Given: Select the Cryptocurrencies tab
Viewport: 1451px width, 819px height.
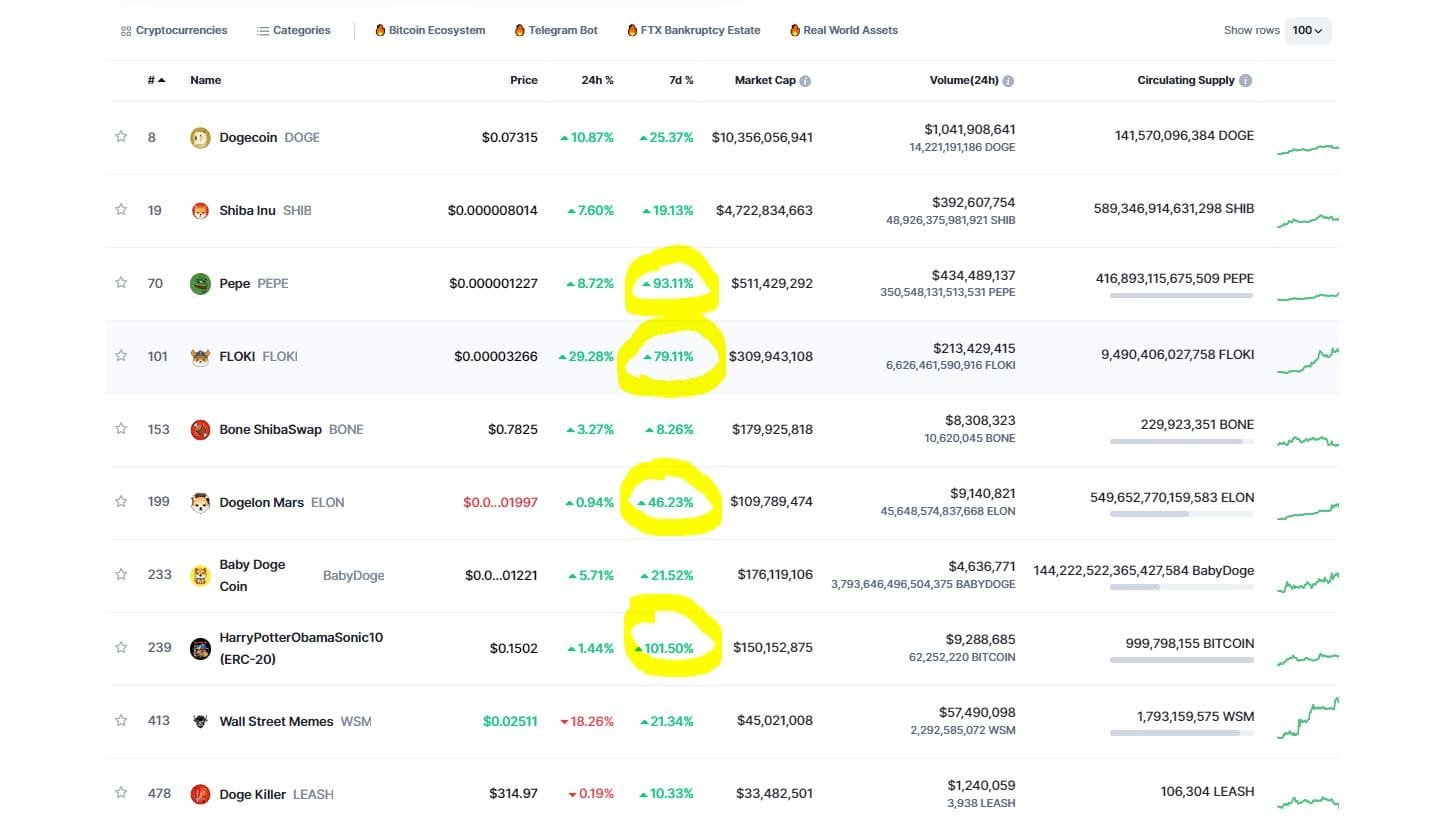Looking at the screenshot, I should 174,30.
